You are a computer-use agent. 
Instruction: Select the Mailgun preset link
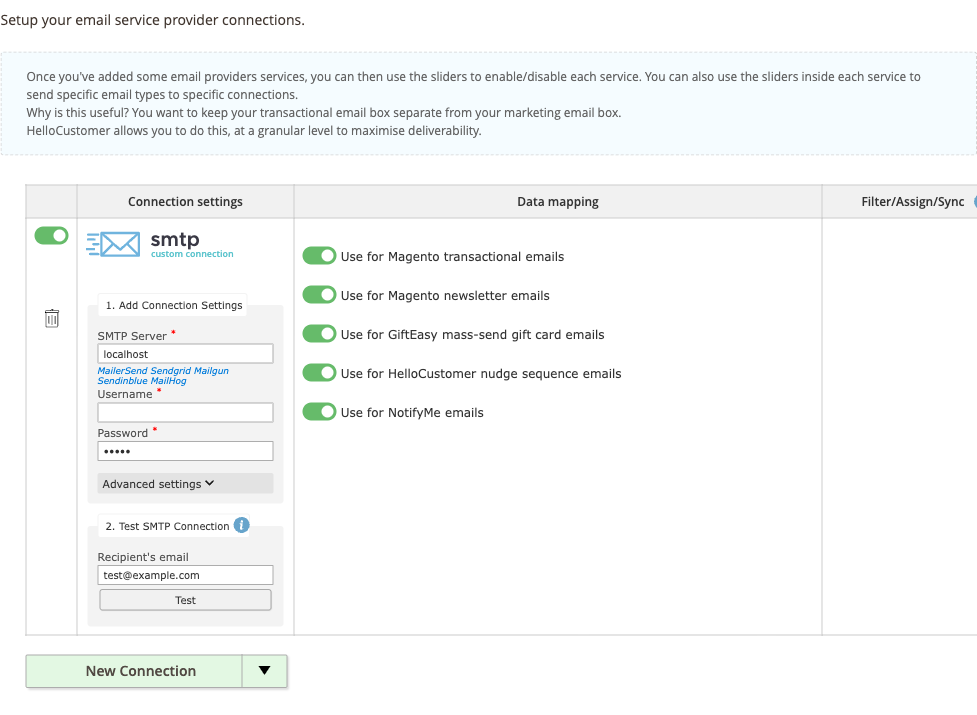pyautogui.click(x=211, y=371)
